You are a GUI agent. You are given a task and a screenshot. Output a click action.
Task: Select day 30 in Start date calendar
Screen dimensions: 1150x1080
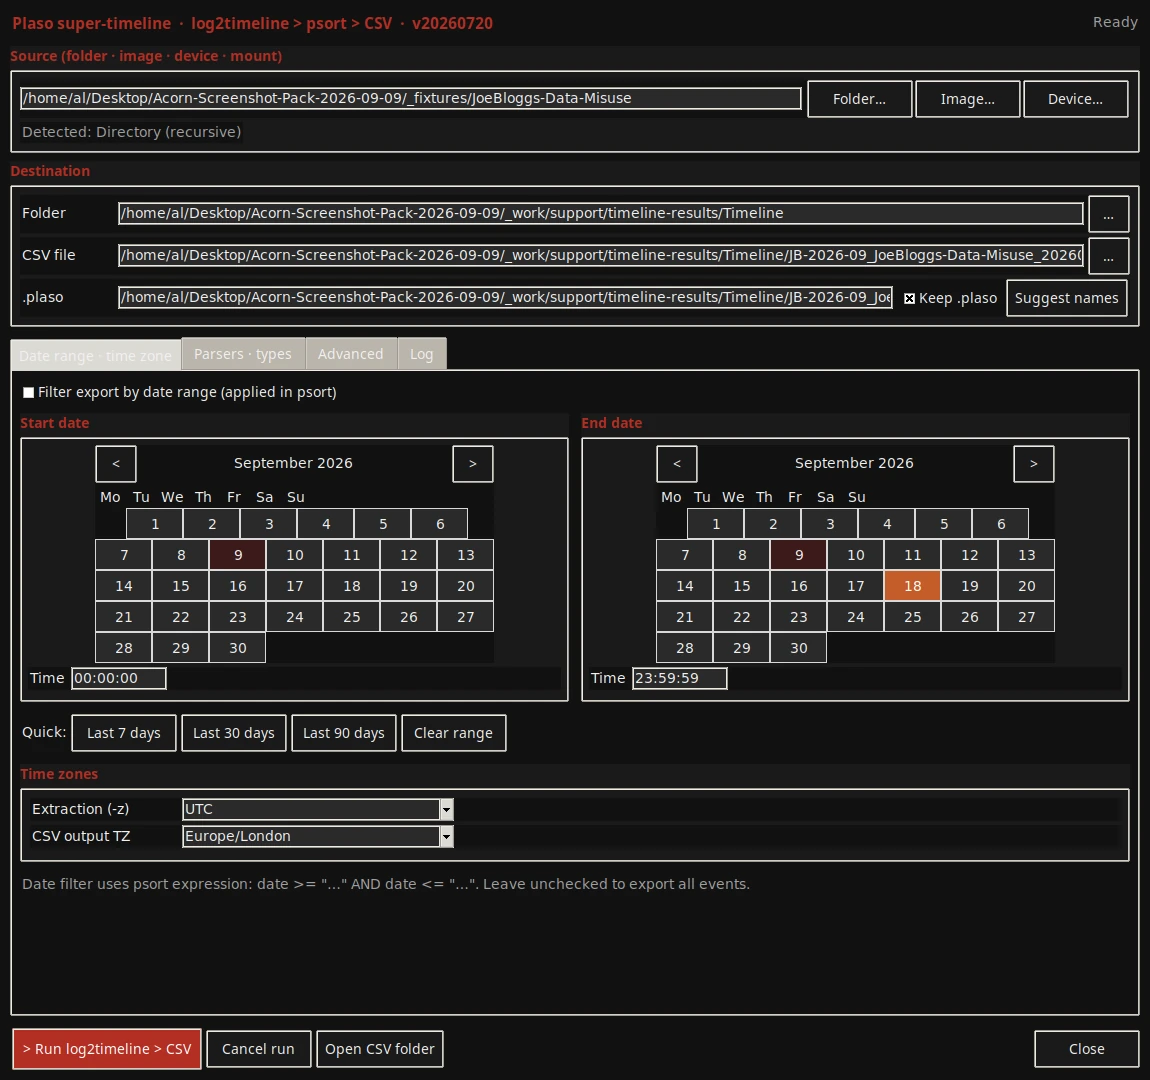(238, 648)
